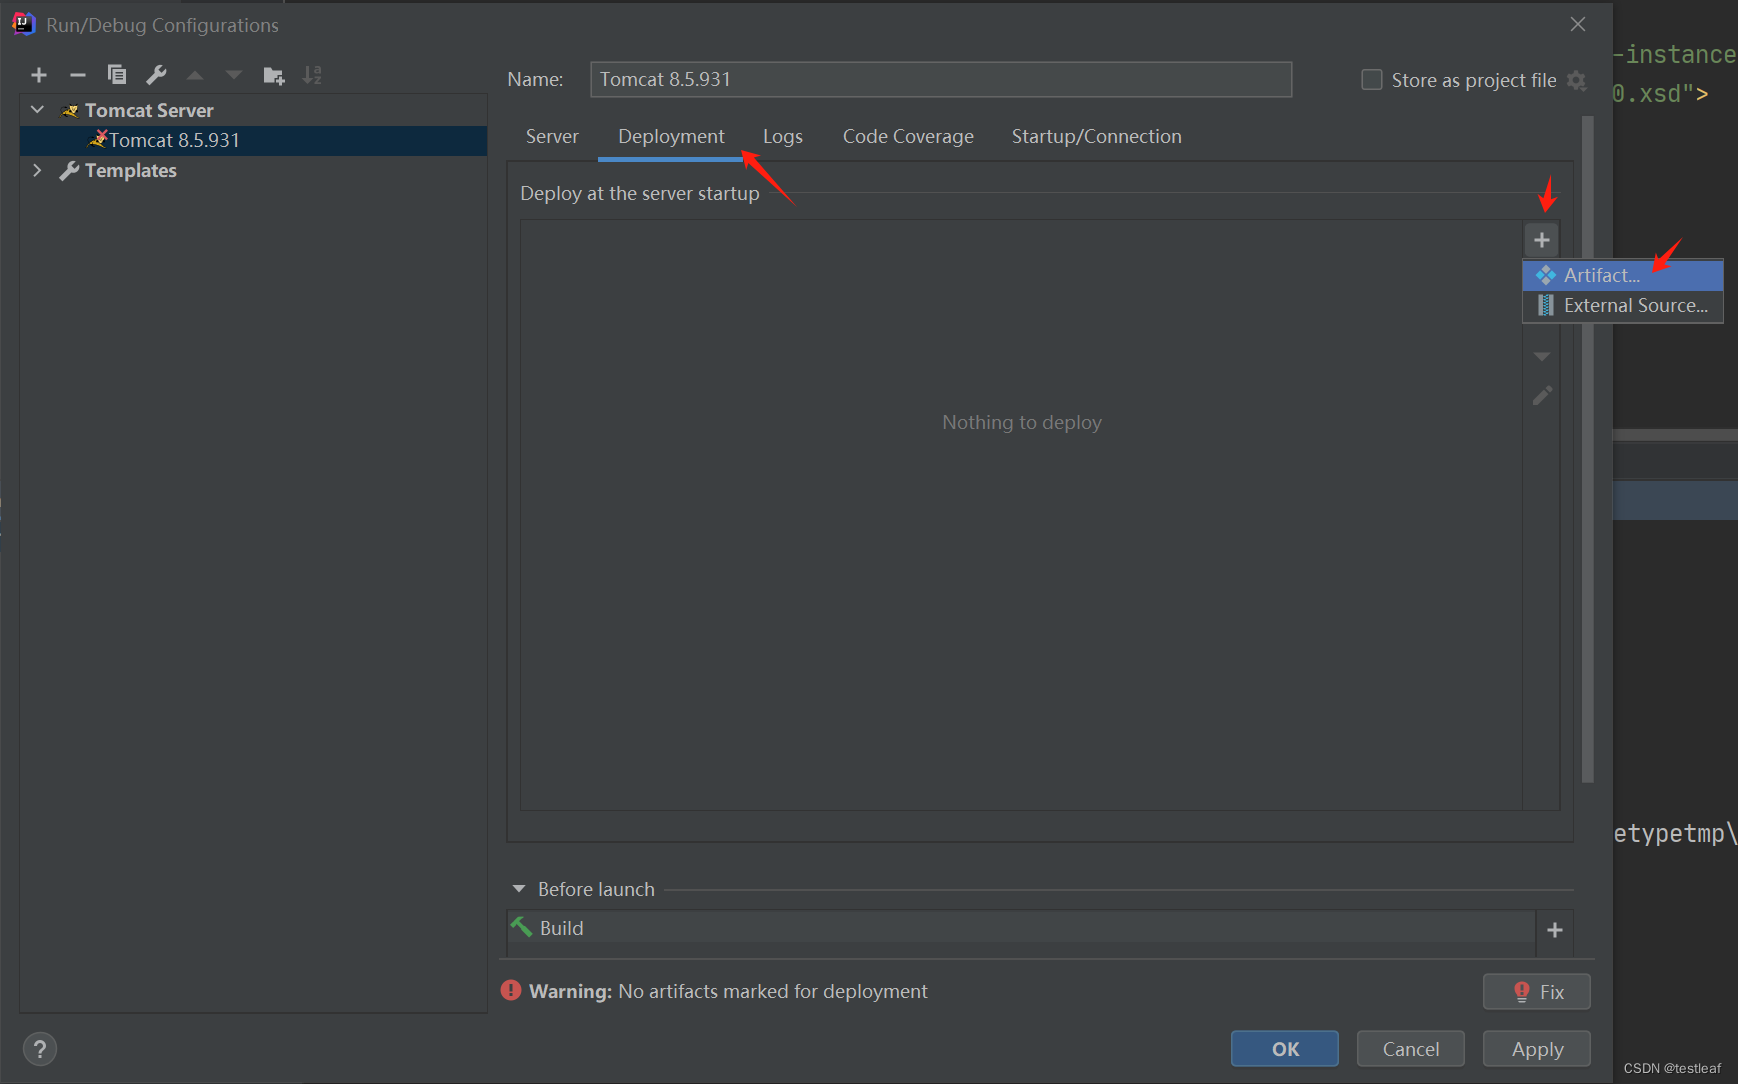Open the Code Coverage tab
The height and width of the screenshot is (1084, 1738).
(908, 136)
